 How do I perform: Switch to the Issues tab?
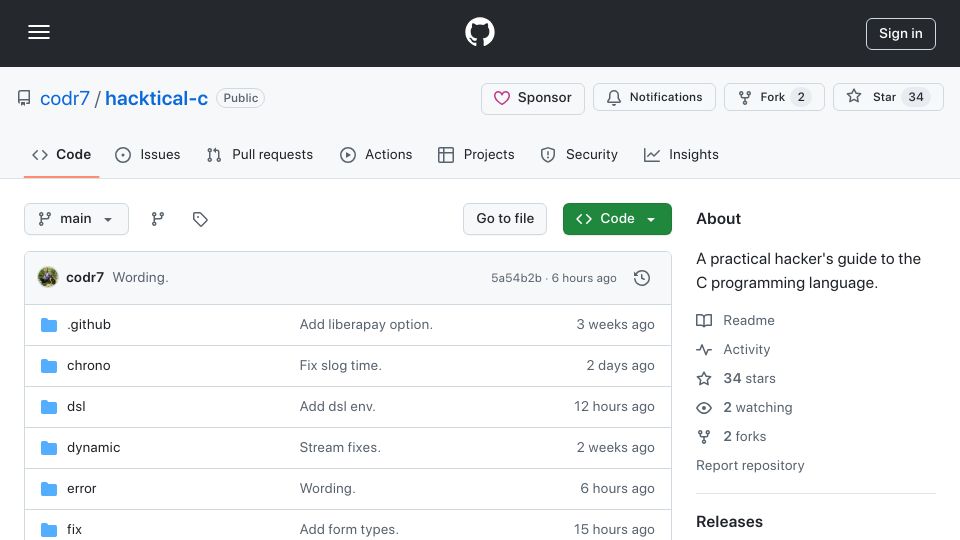[148, 155]
